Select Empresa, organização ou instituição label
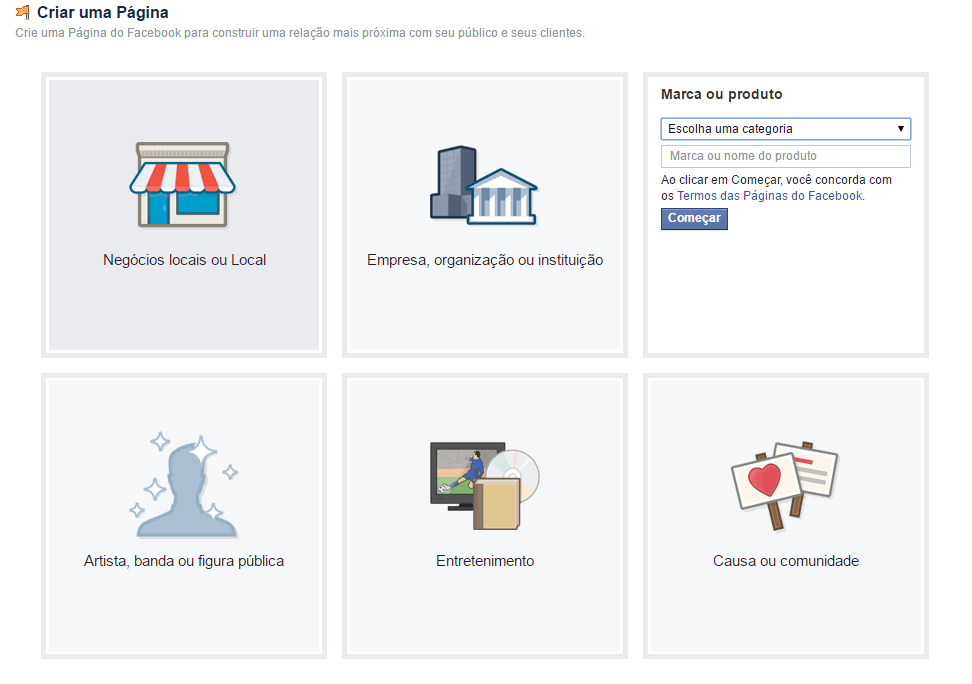This screenshot has width=972, height=684. [x=485, y=260]
